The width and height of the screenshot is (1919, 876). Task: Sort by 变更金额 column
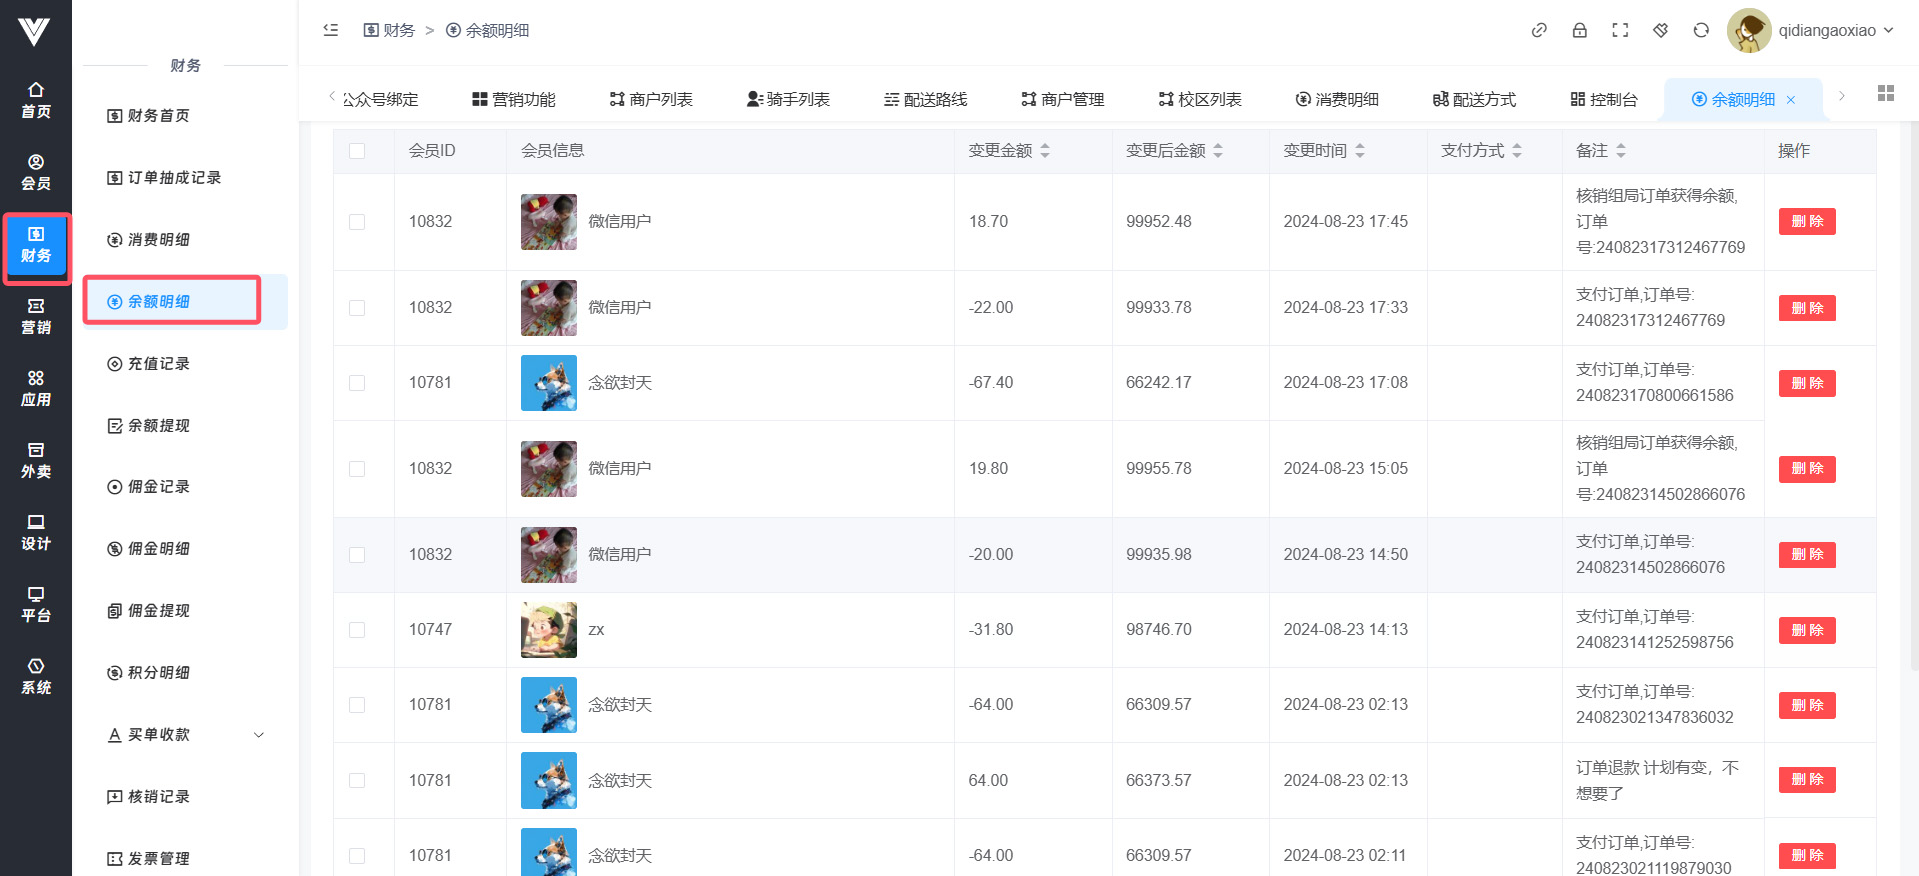pyautogui.click(x=1045, y=151)
